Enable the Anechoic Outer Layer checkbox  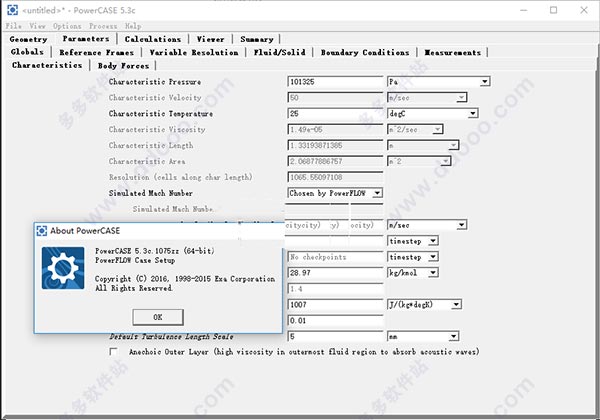[x=114, y=351]
